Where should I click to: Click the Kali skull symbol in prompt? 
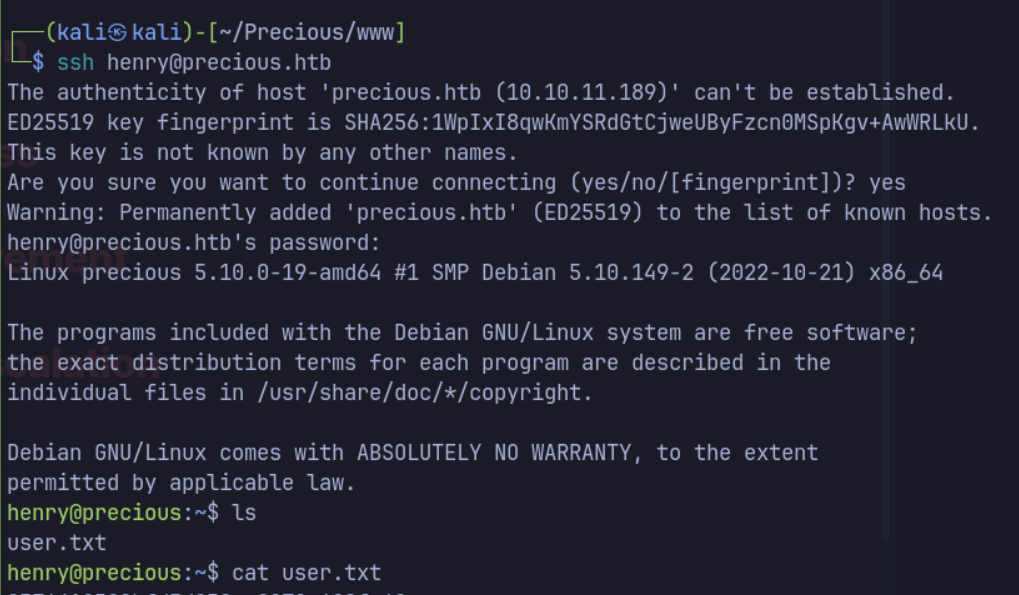117,32
